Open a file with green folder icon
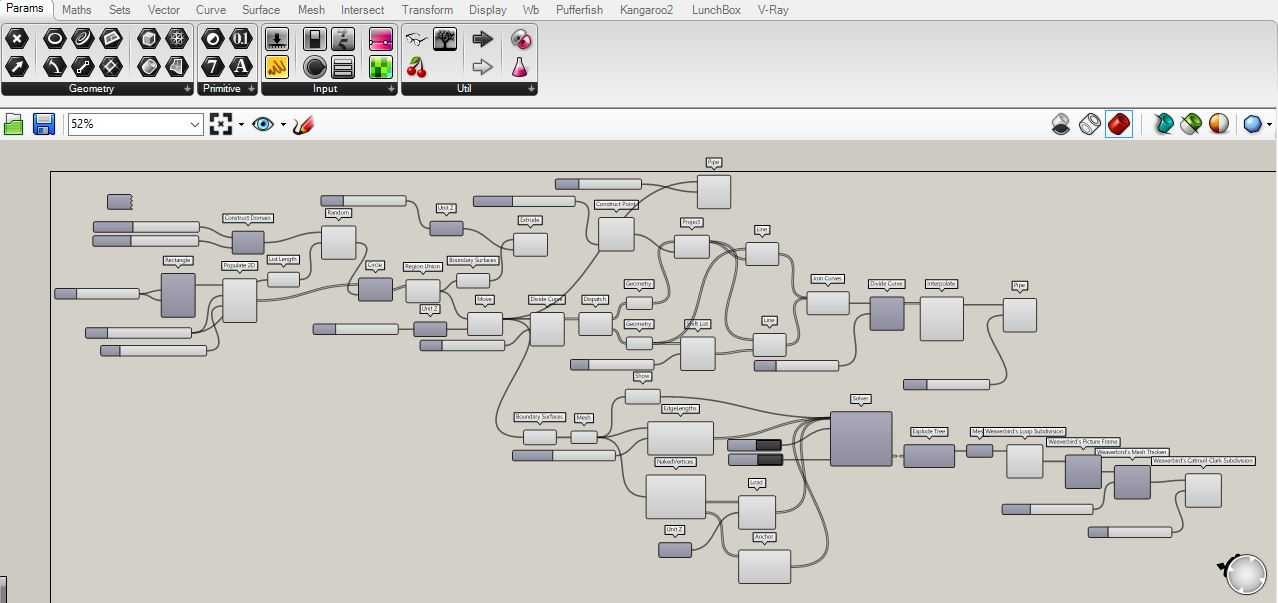This screenshot has width=1278, height=603. [x=14, y=124]
